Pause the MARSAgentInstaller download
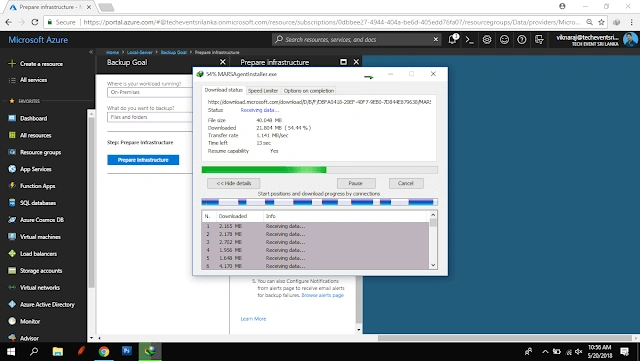This screenshot has height=361, width=640. [x=356, y=183]
